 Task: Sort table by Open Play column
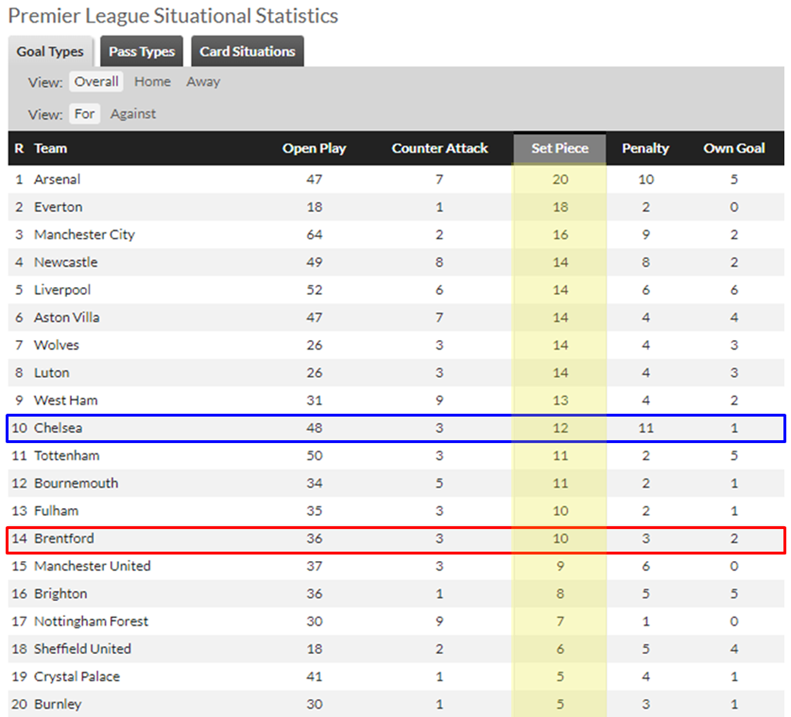coord(314,148)
